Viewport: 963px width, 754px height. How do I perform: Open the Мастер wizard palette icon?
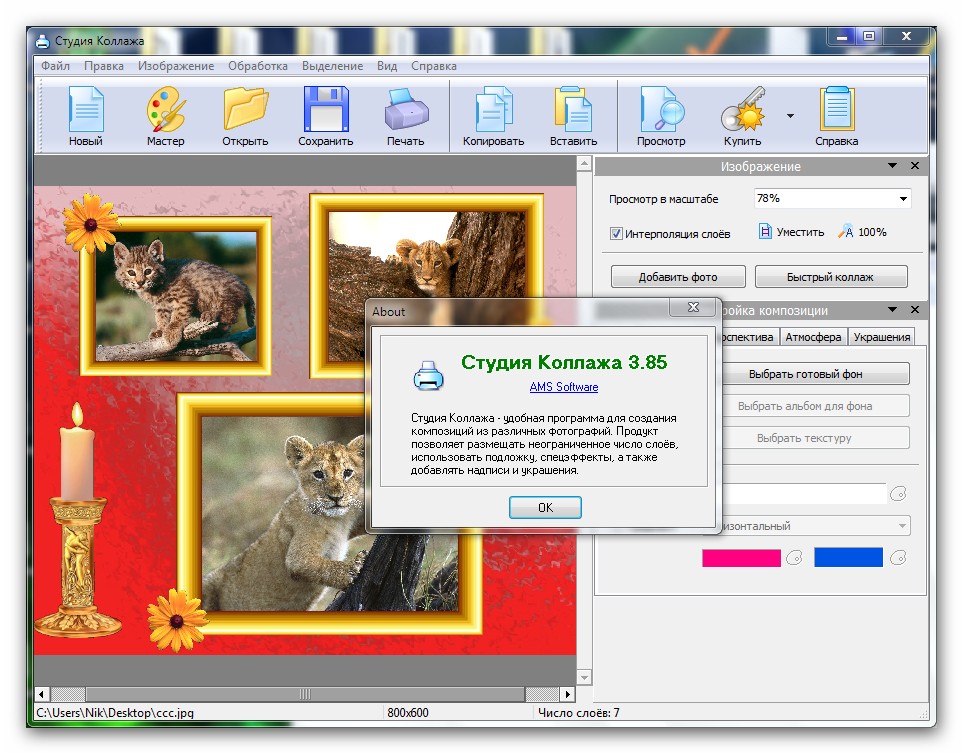click(165, 109)
